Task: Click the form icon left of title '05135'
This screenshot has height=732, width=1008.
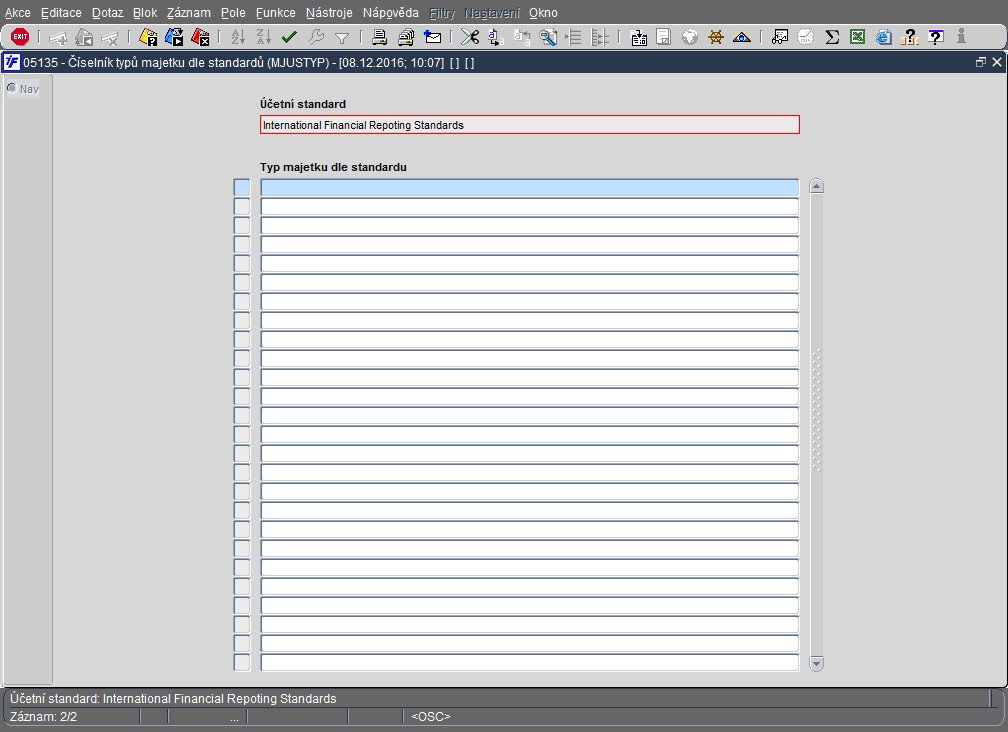Action: 12,62
